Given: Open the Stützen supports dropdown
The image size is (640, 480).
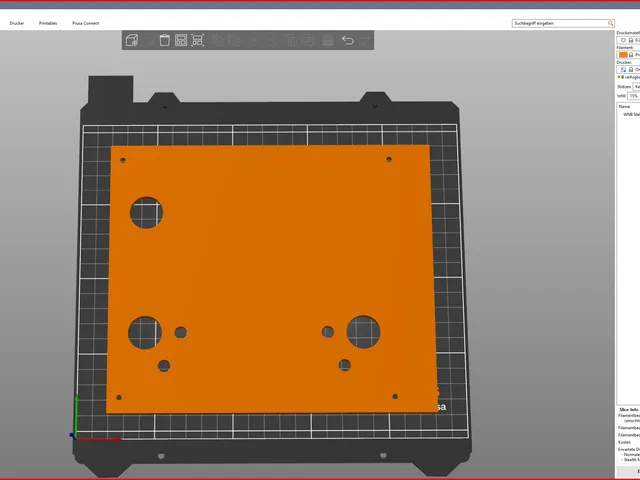Looking at the screenshot, I should tap(636, 87).
